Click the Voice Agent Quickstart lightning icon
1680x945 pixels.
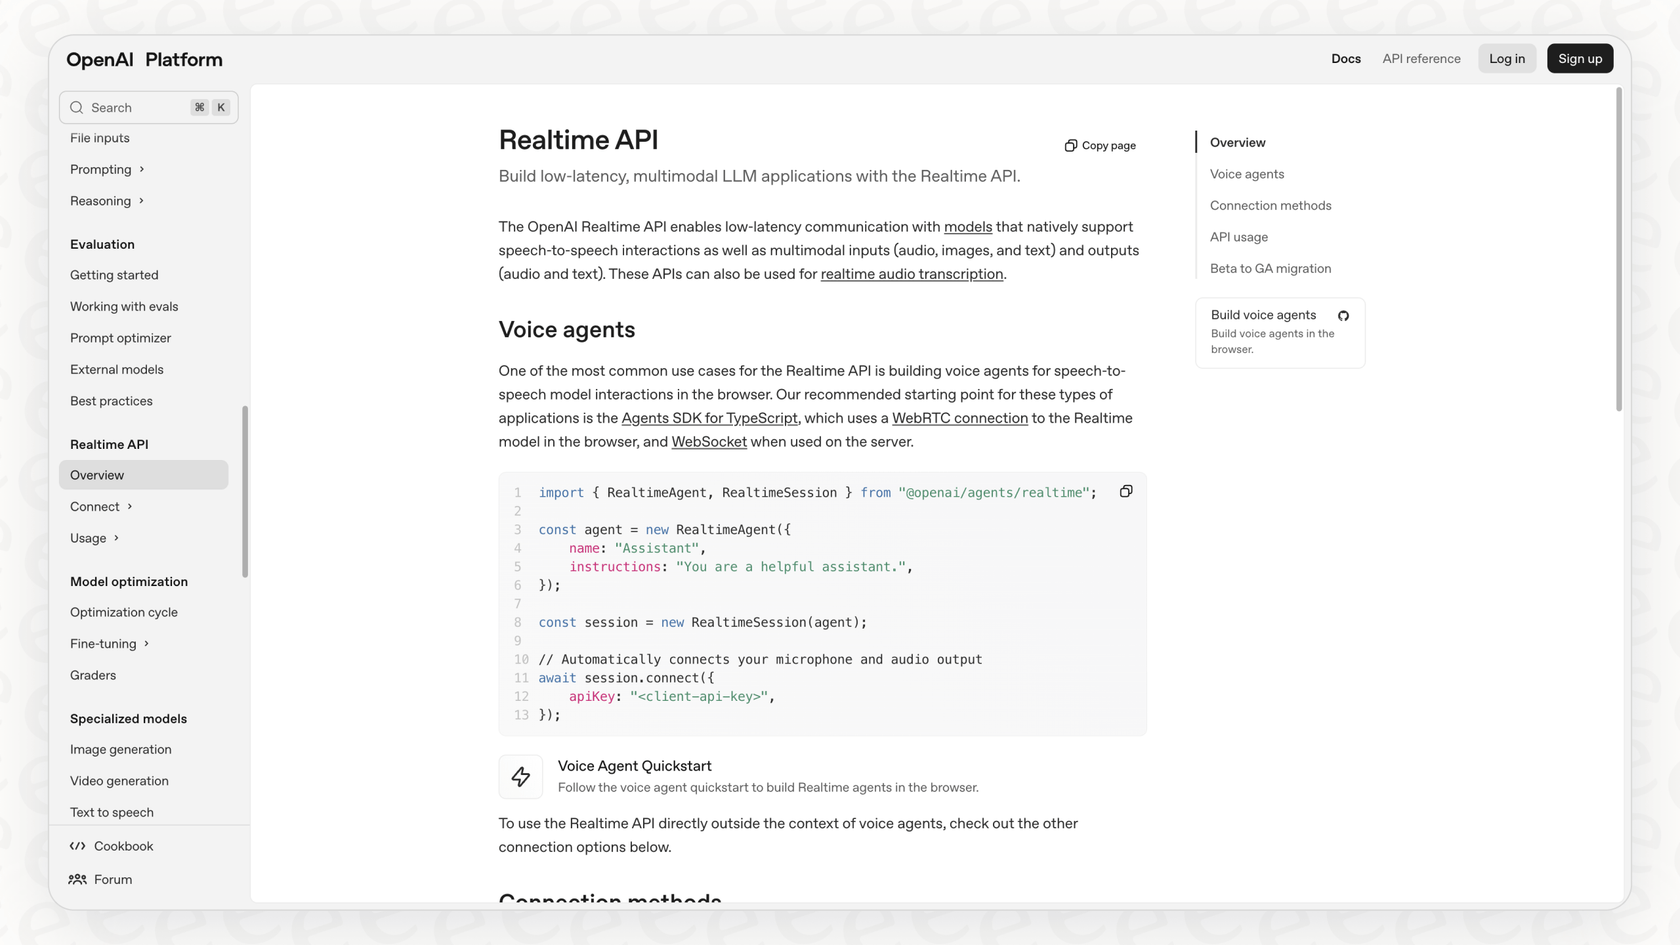click(521, 776)
